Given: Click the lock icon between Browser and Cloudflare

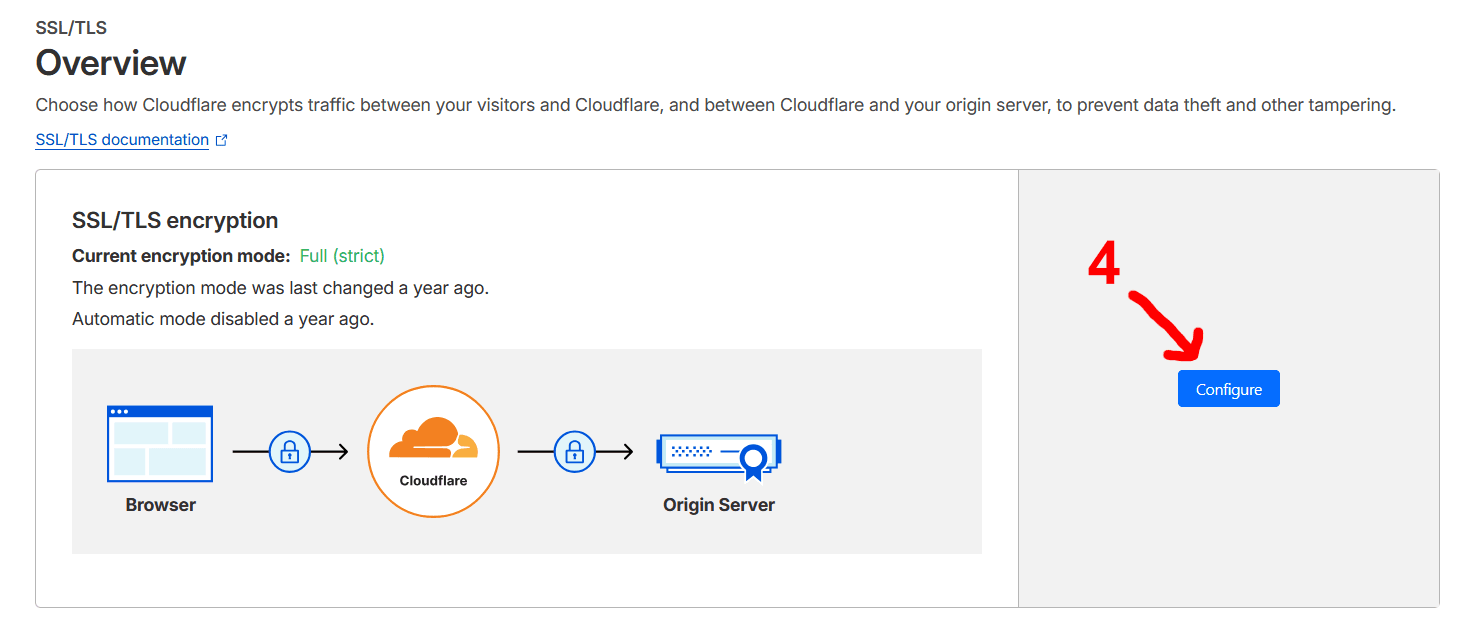Looking at the screenshot, I should point(290,451).
